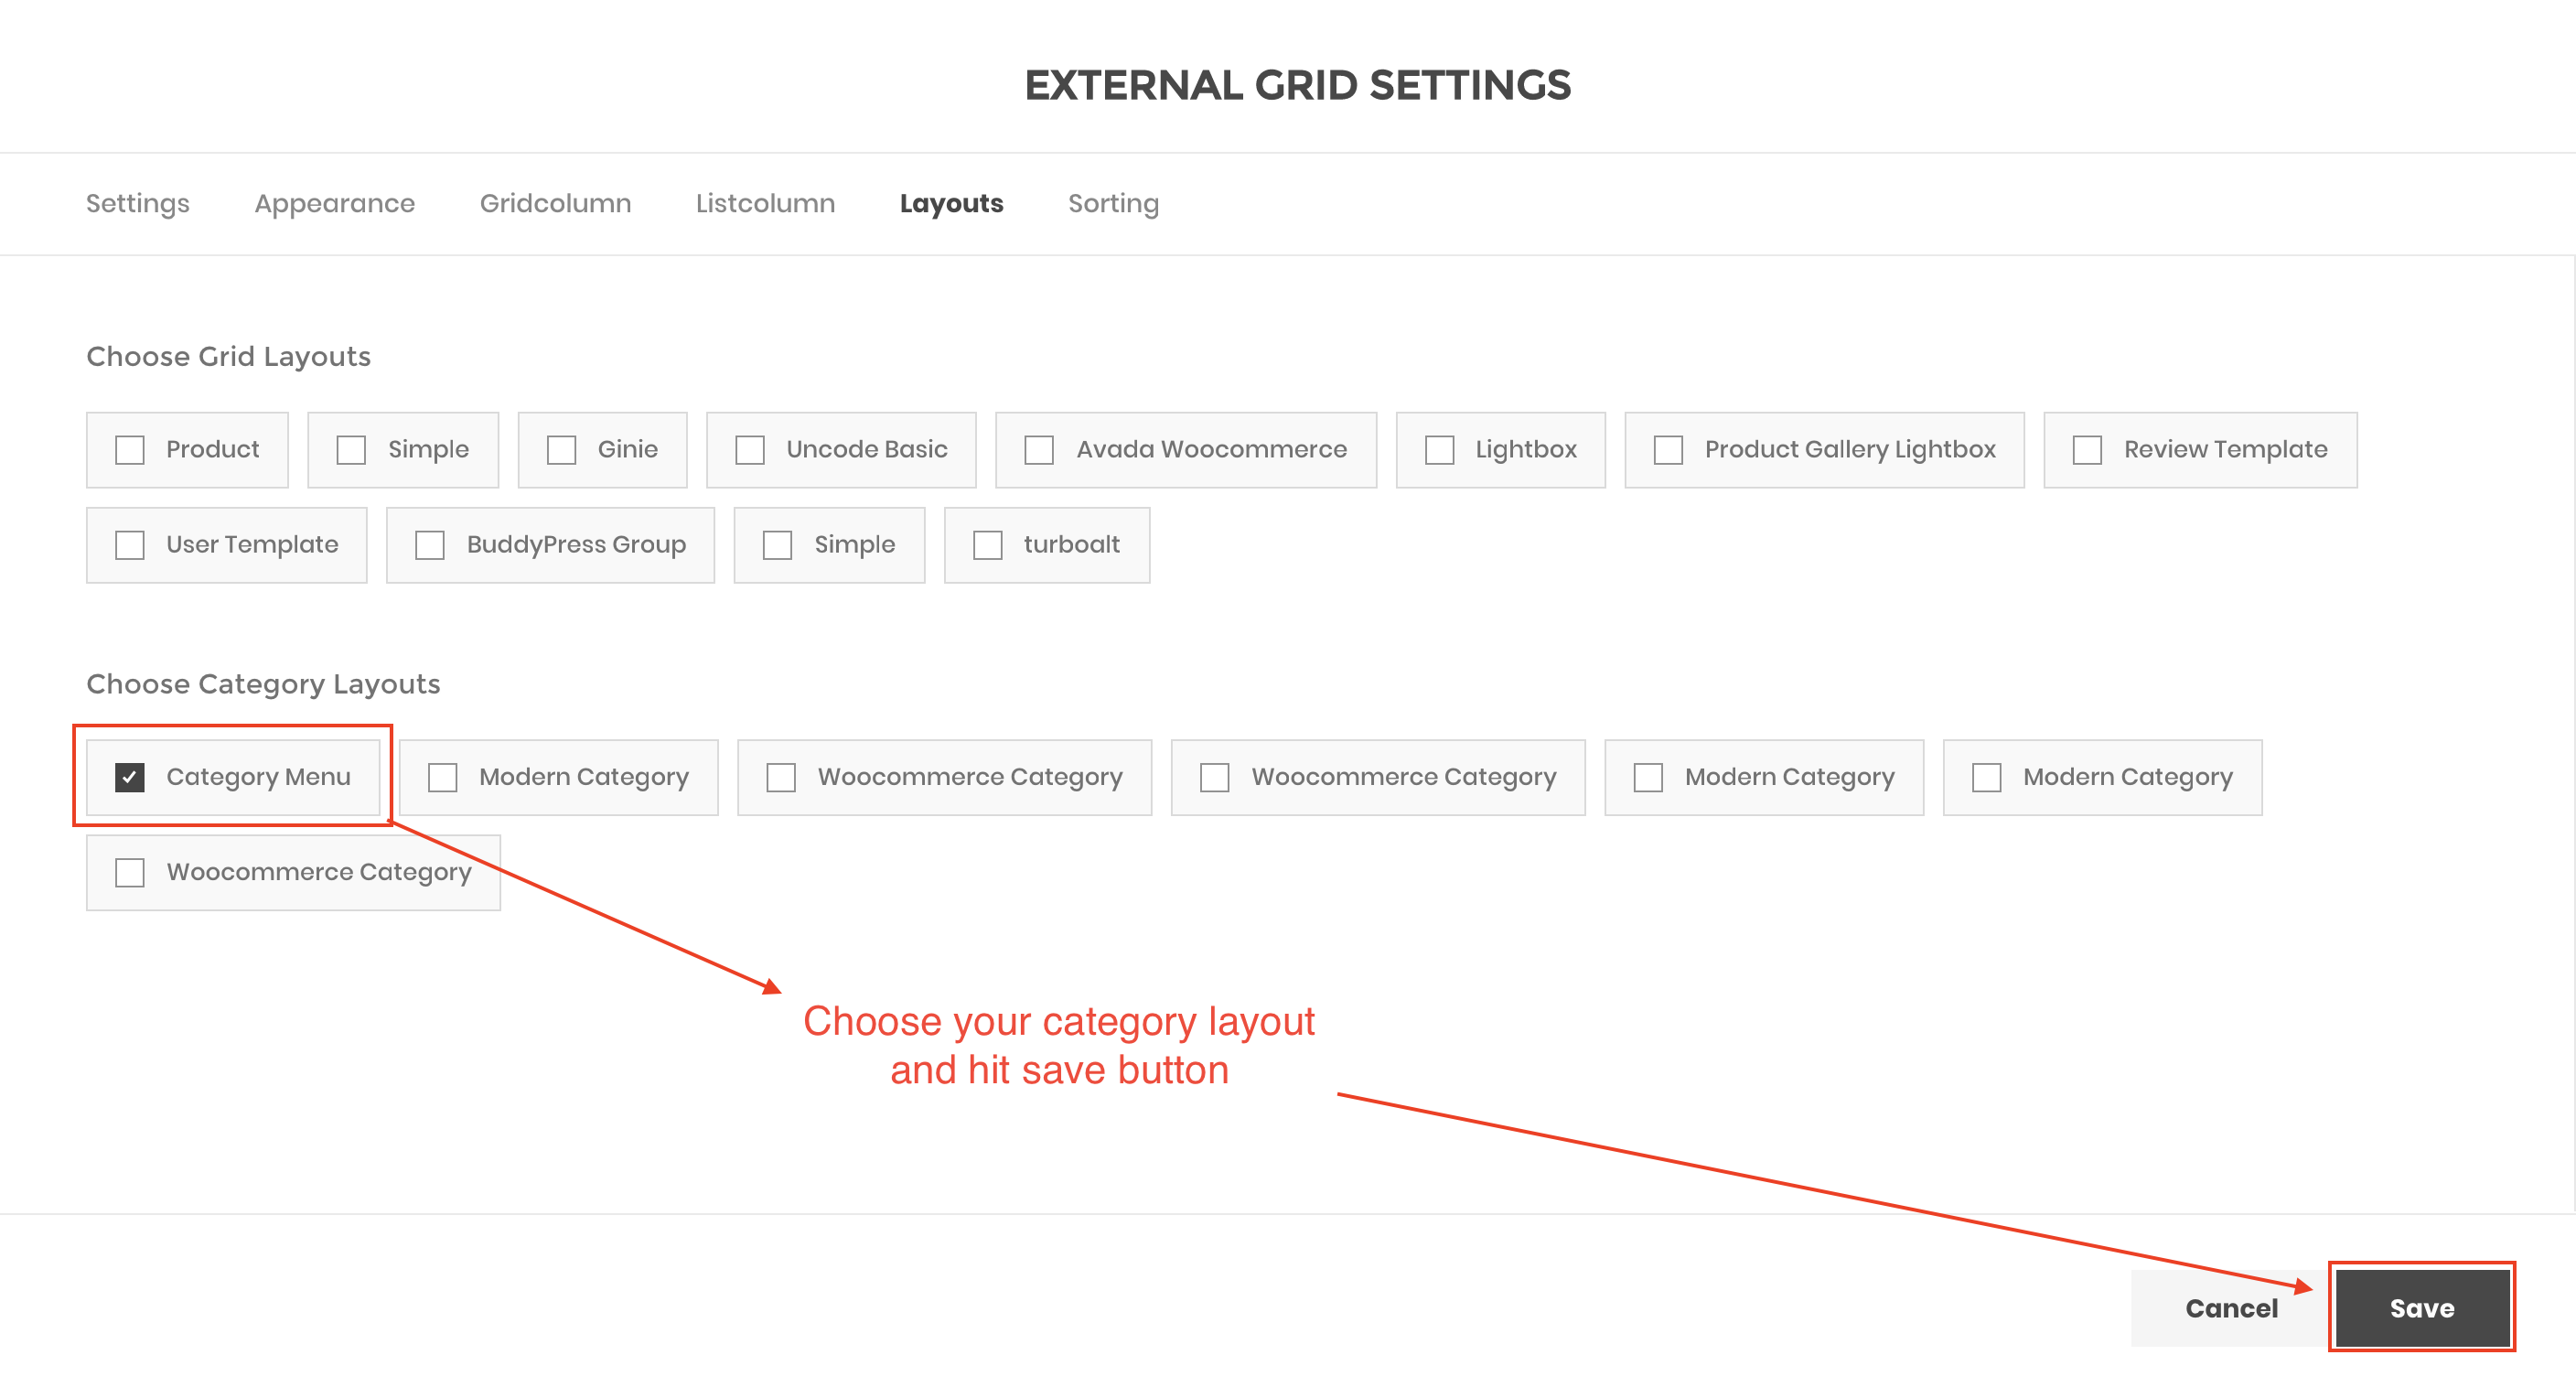Go to the Gridcolumn tab

pos(555,203)
